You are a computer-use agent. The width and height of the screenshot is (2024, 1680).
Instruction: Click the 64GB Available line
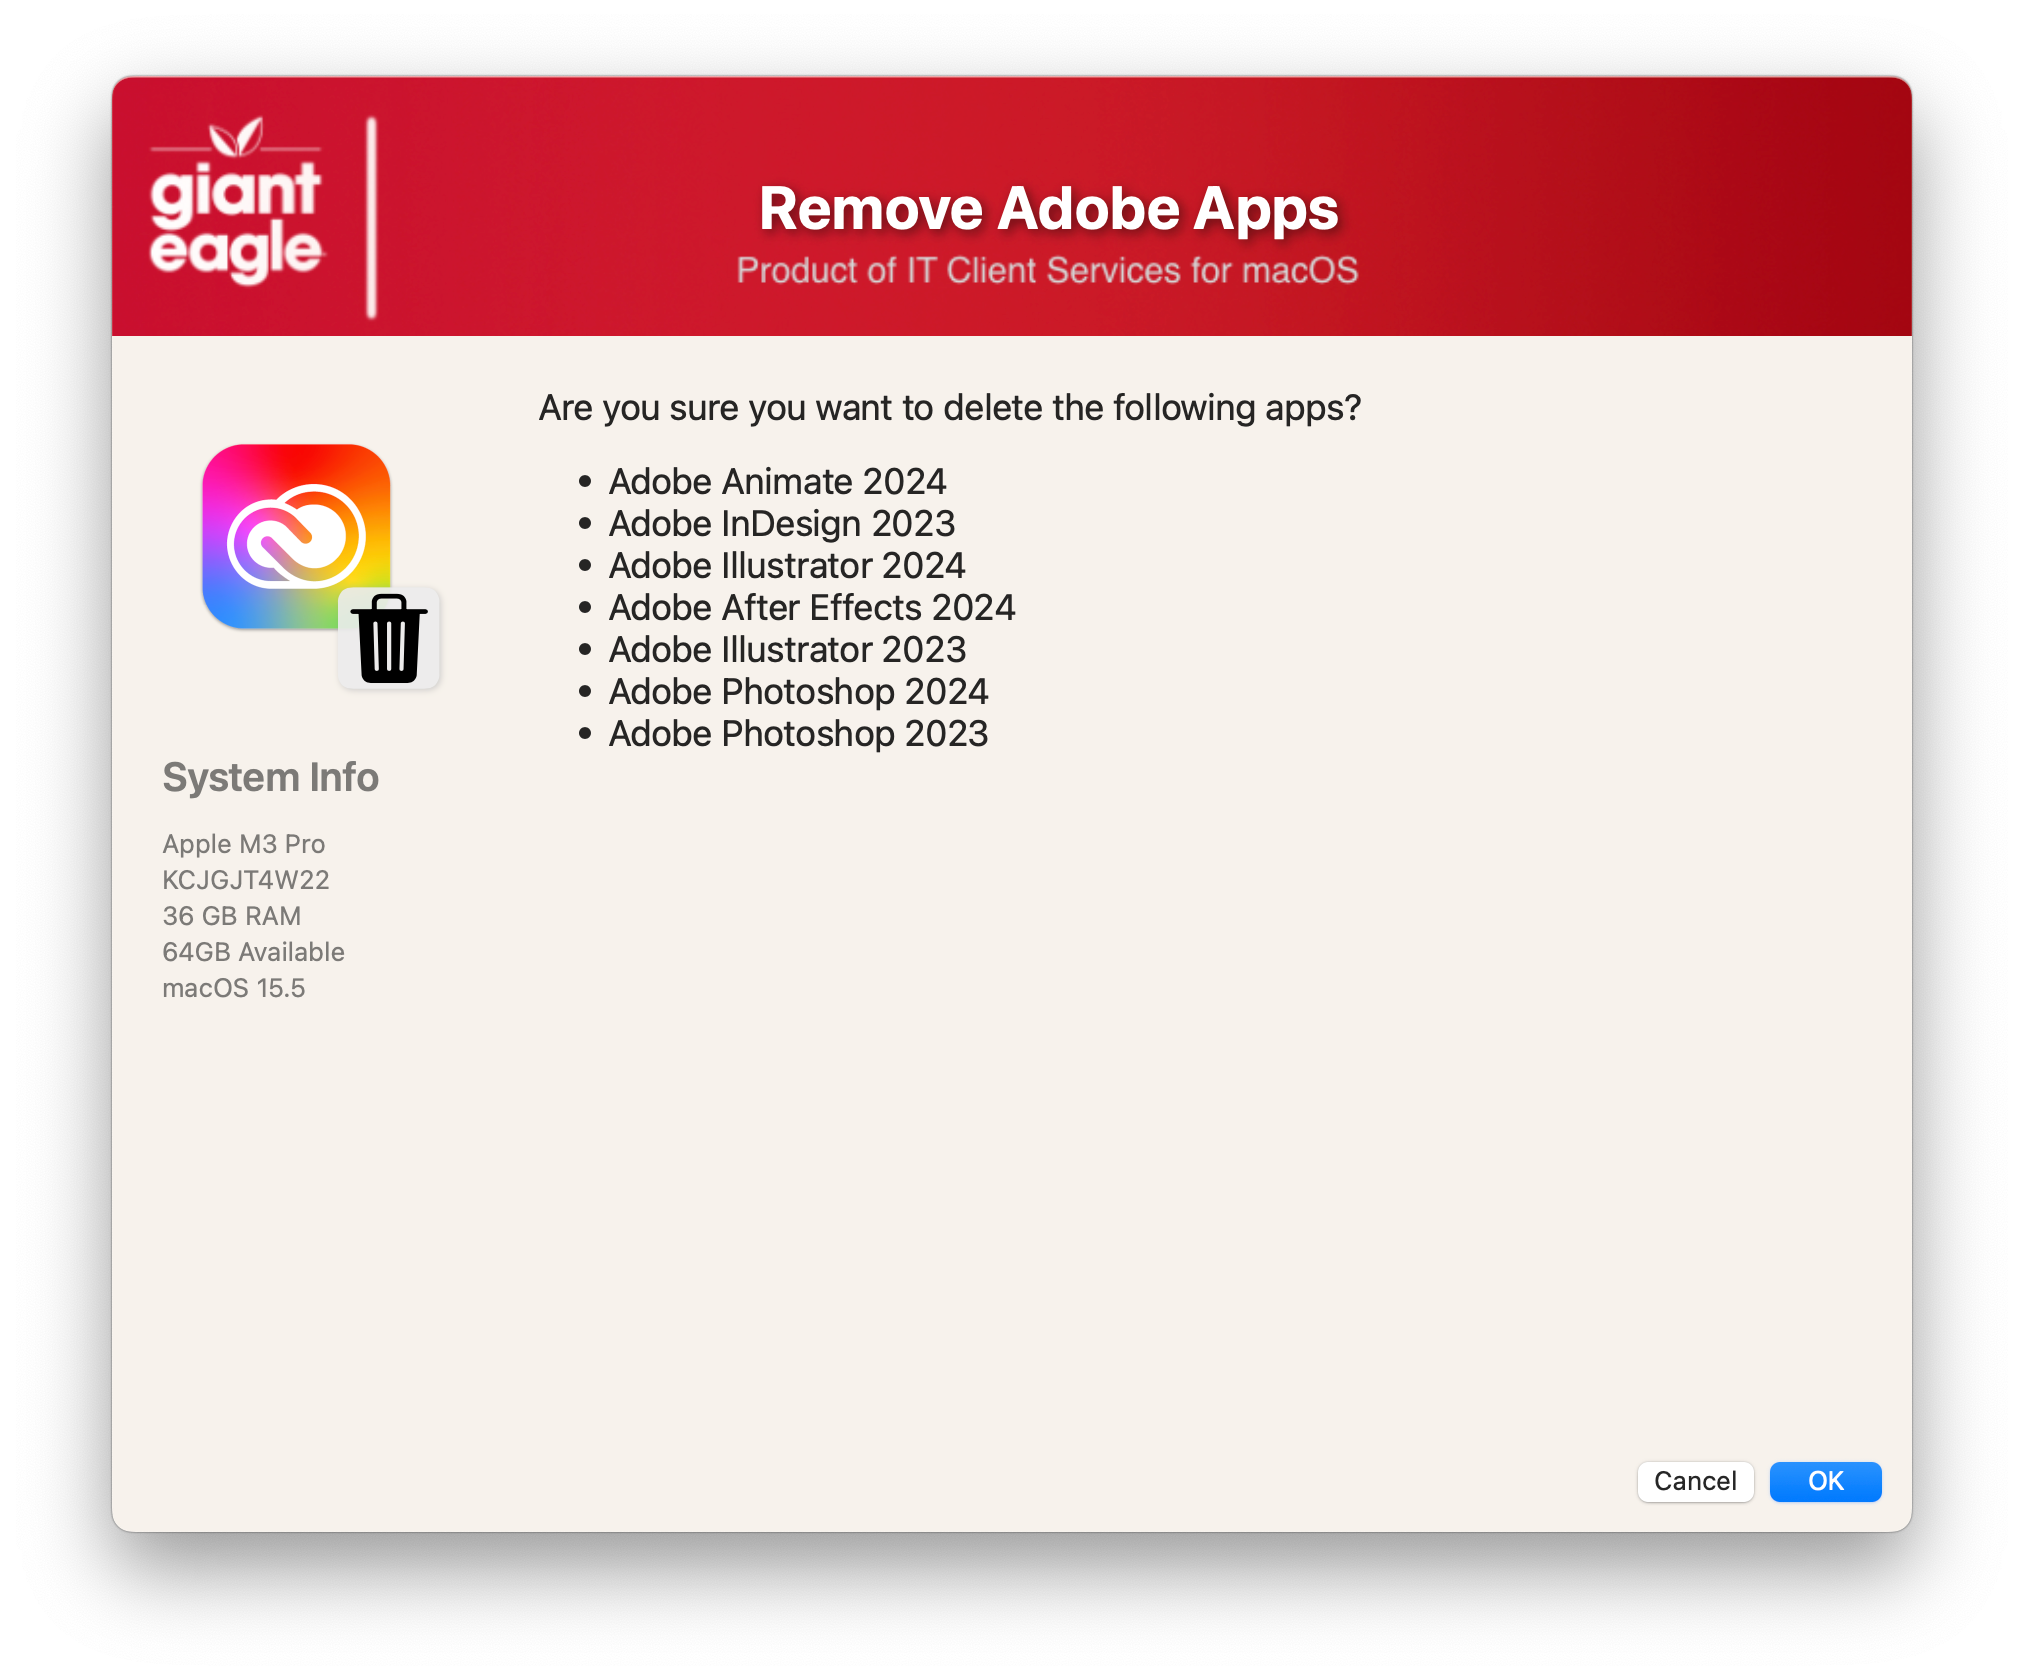(253, 952)
